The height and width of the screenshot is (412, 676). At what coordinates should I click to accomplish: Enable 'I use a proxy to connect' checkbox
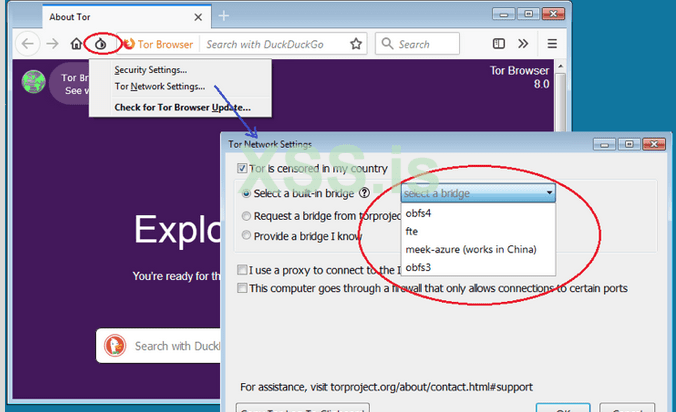tap(242, 270)
